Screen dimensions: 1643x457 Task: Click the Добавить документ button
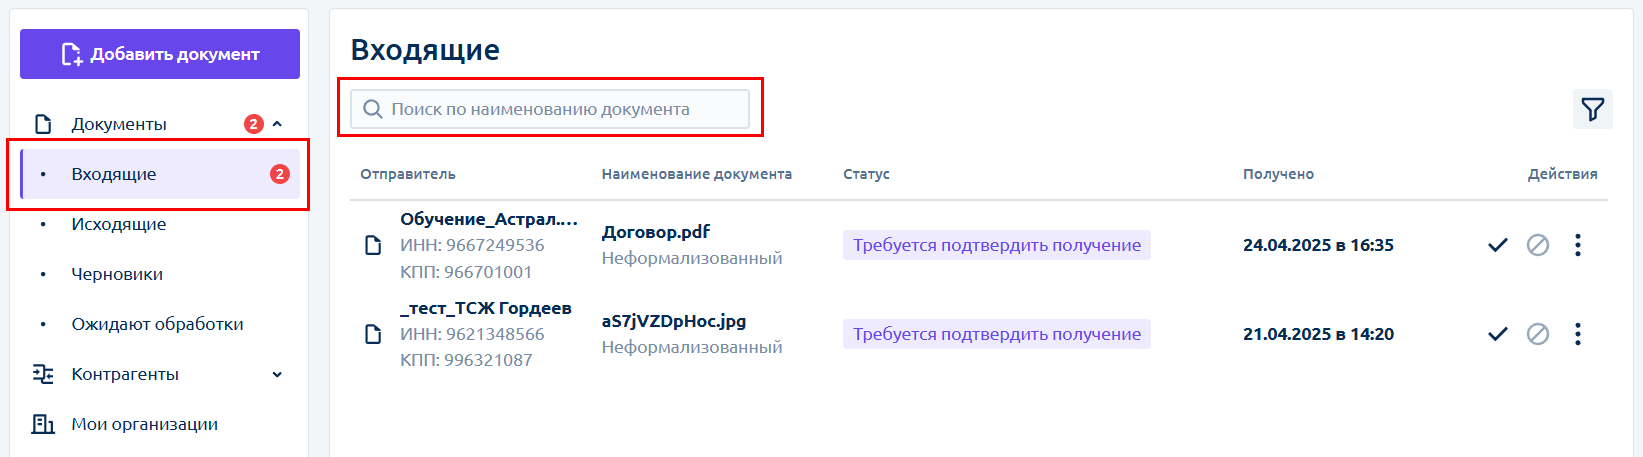click(x=160, y=54)
